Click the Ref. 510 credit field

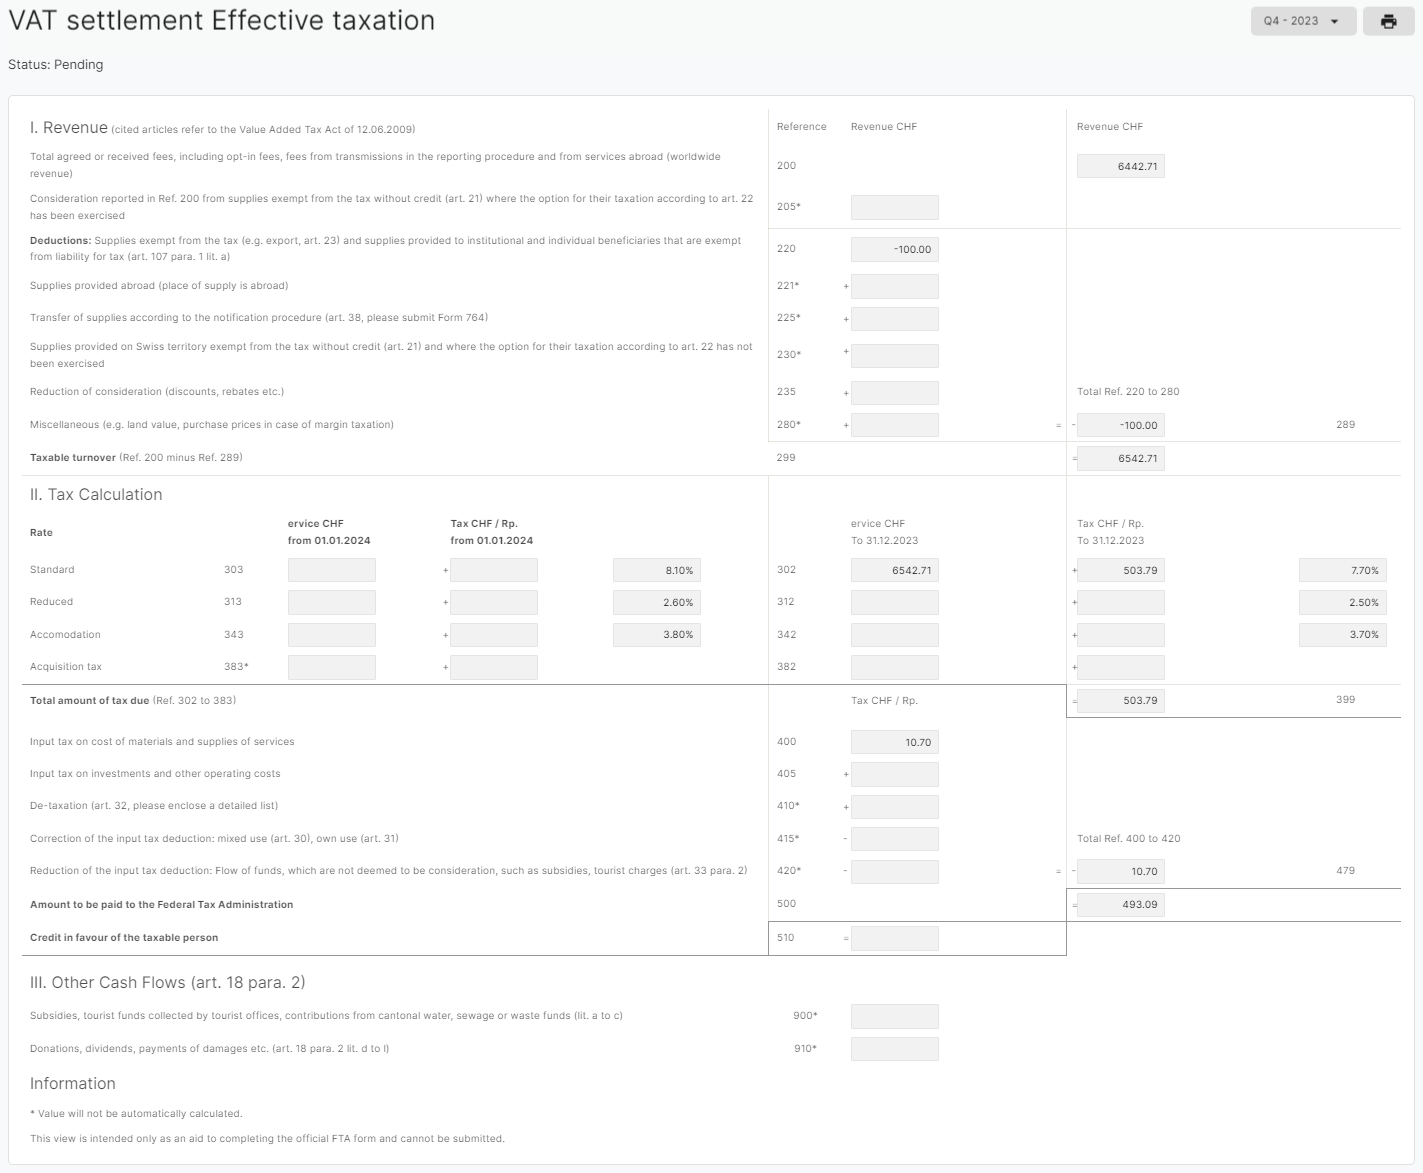(894, 938)
